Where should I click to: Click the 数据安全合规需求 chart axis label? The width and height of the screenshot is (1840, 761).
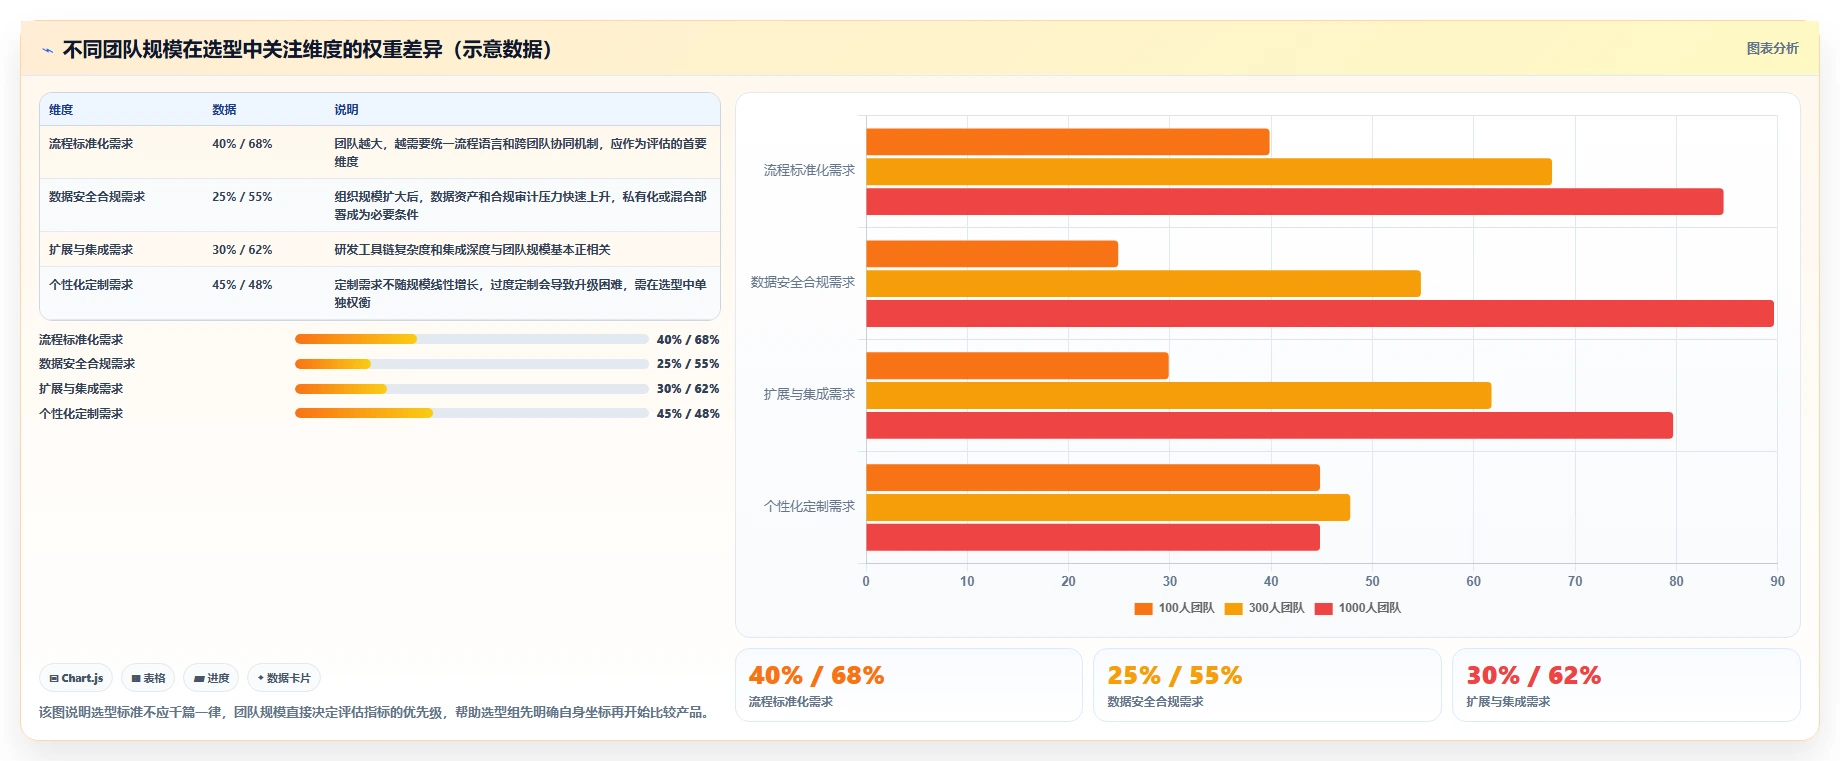point(803,283)
